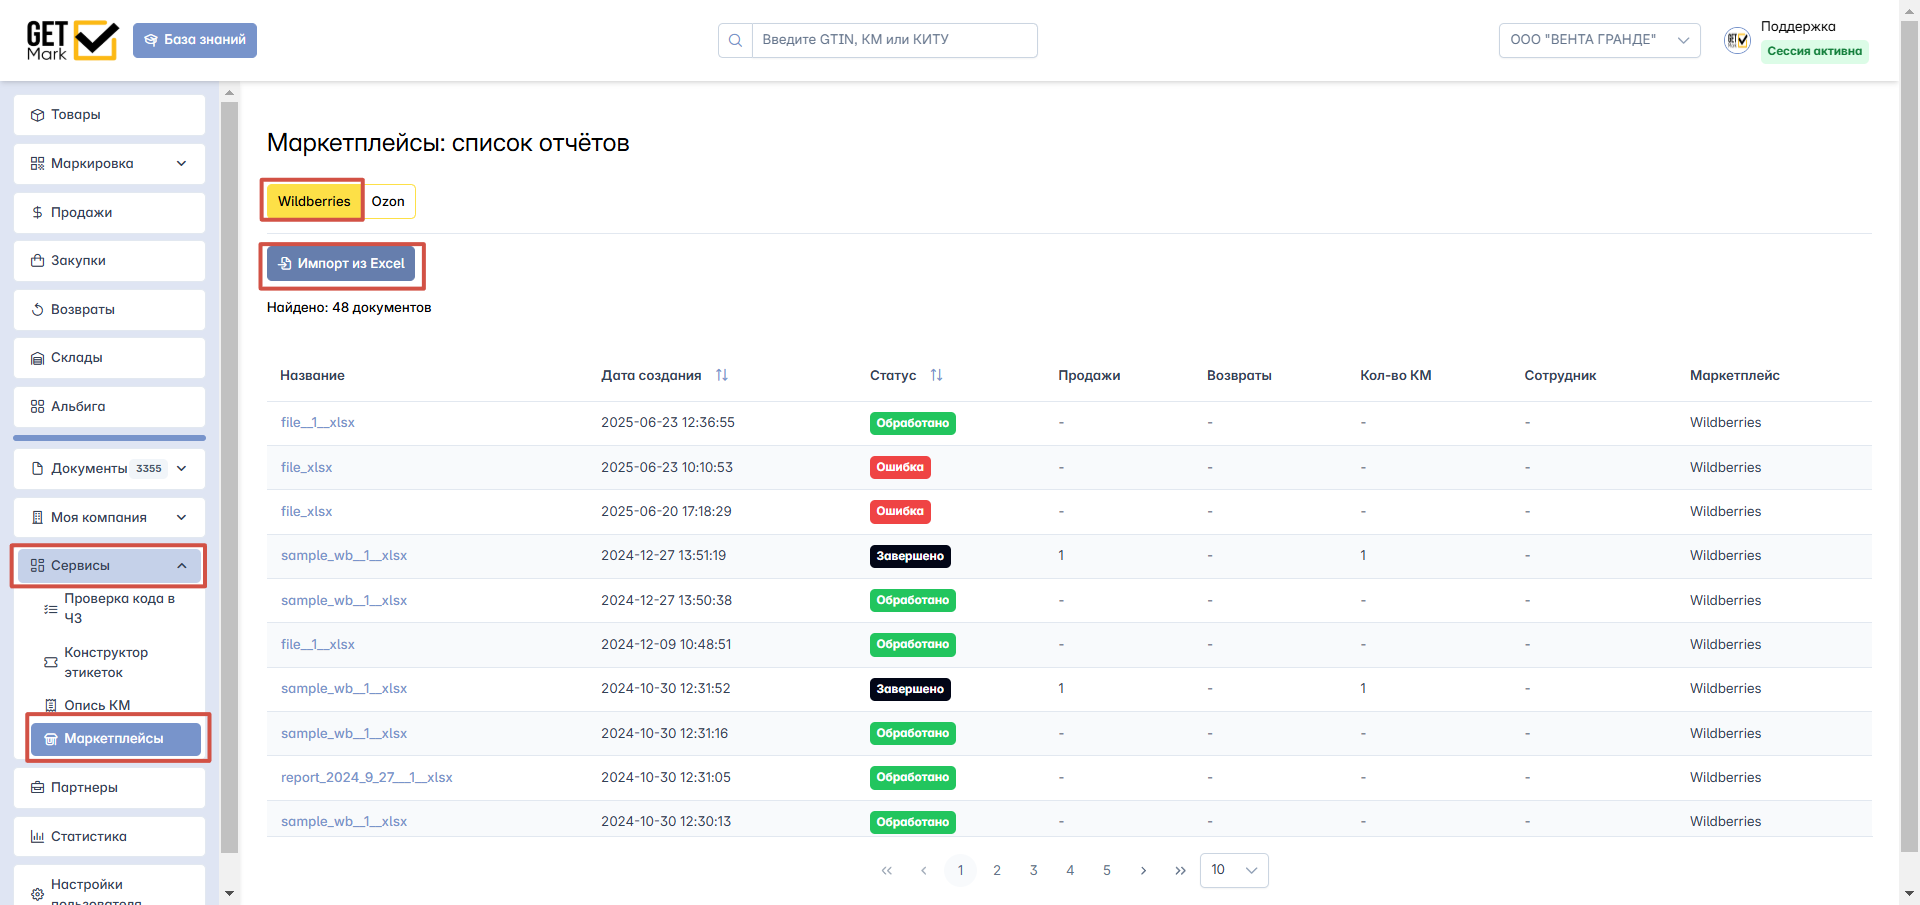Switch to the Wildberries tab
This screenshot has height=905, width=1920.
pyautogui.click(x=314, y=201)
